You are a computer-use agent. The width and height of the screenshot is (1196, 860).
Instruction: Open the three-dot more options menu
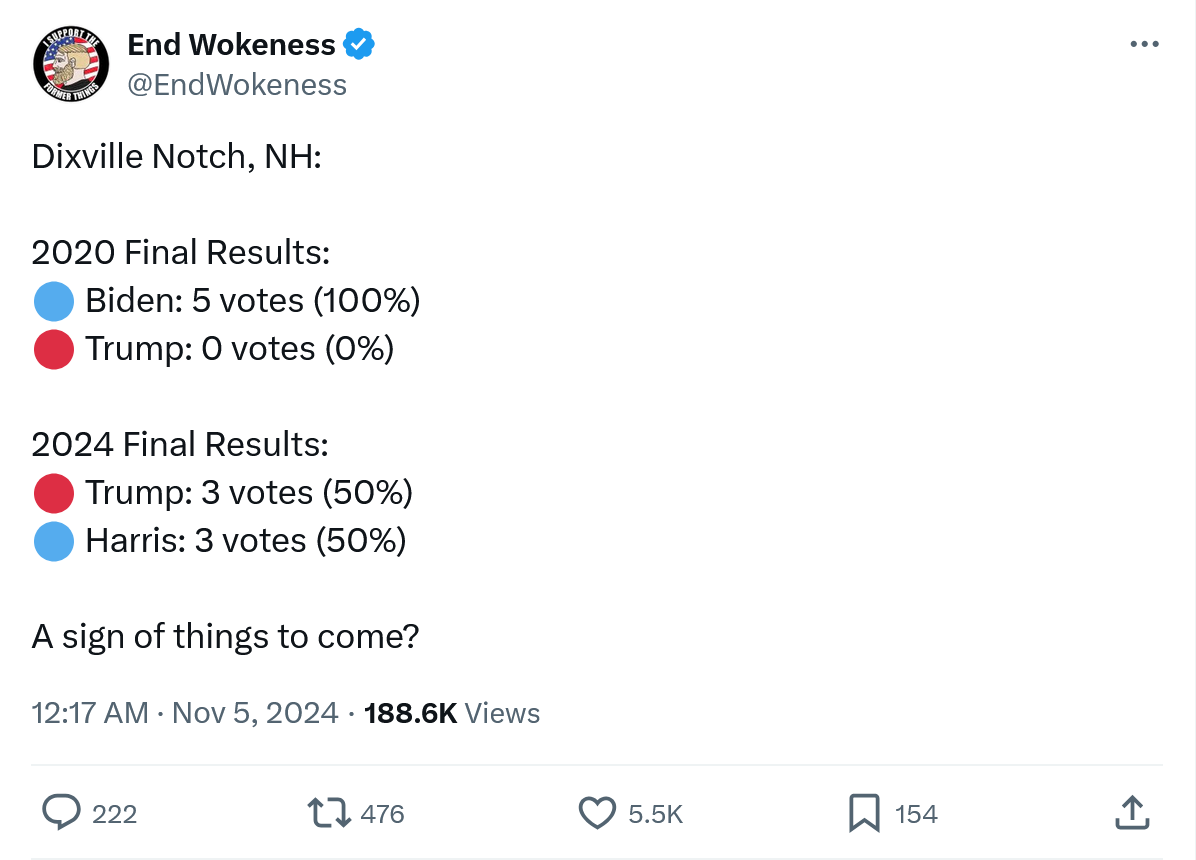(1143, 45)
